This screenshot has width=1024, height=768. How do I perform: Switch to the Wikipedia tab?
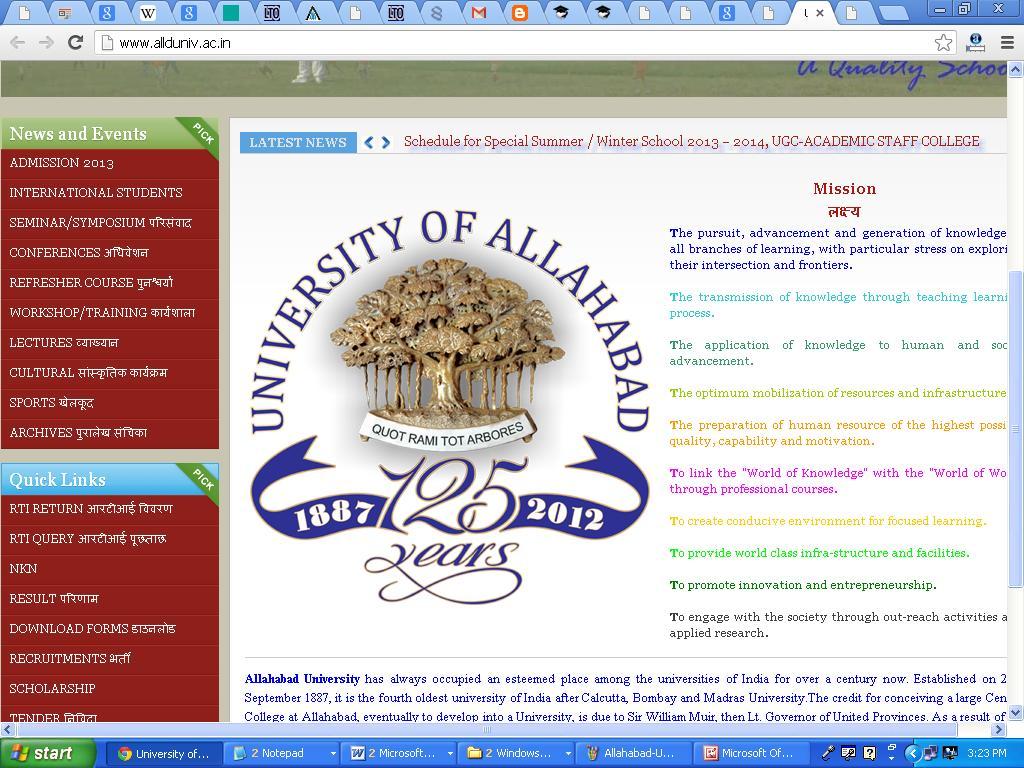click(x=148, y=12)
